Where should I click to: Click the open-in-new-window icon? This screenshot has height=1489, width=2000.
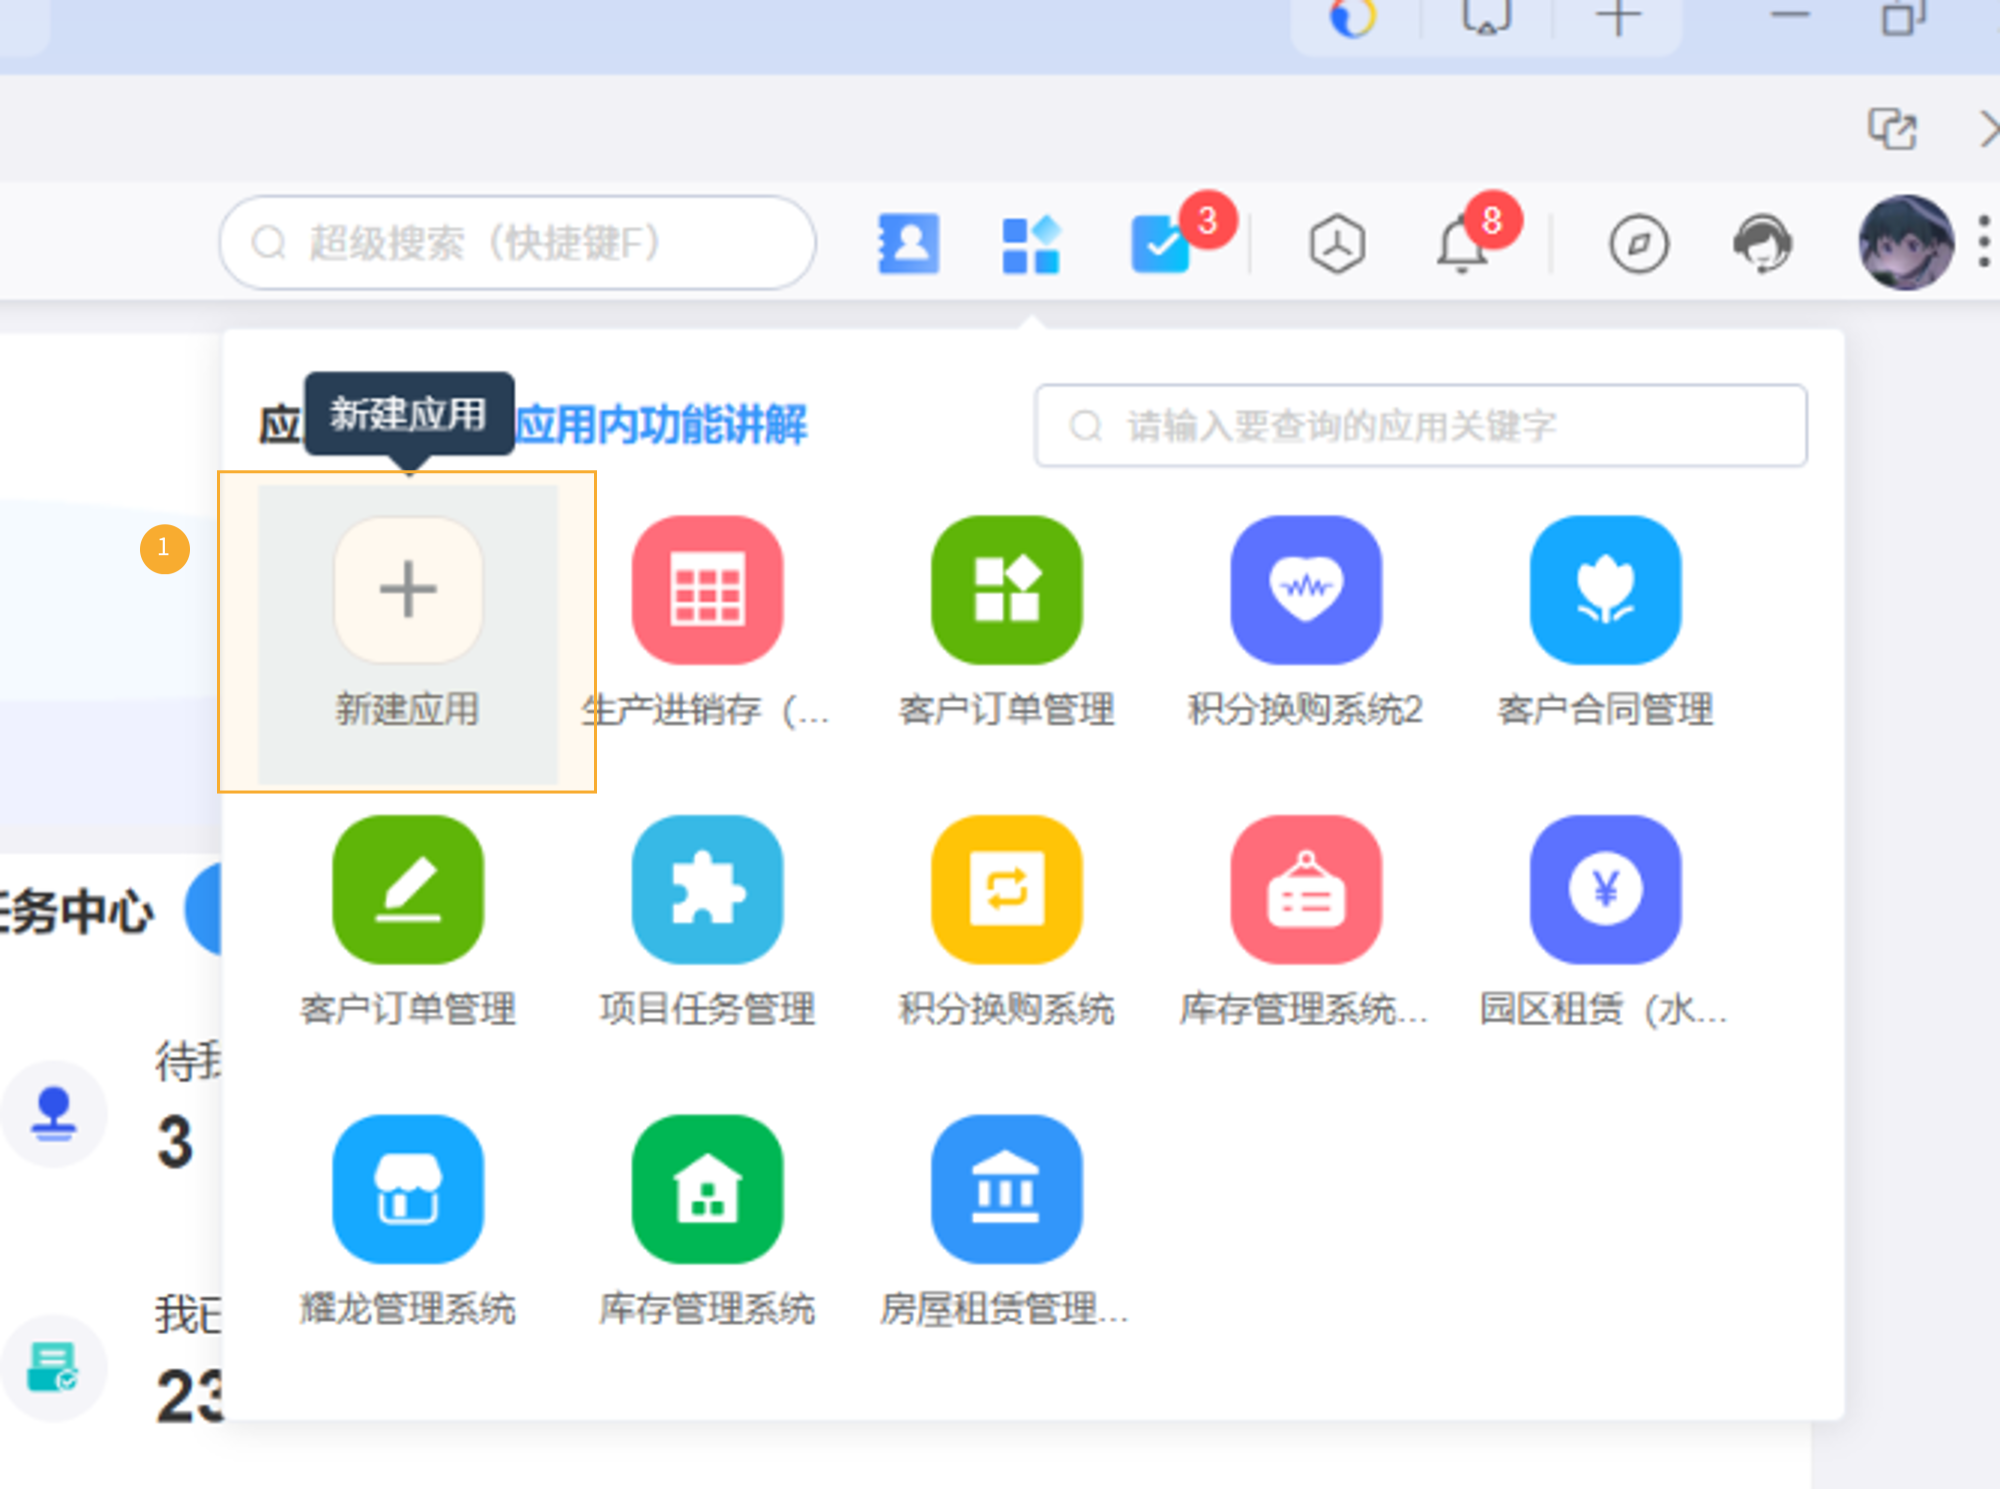(1892, 129)
